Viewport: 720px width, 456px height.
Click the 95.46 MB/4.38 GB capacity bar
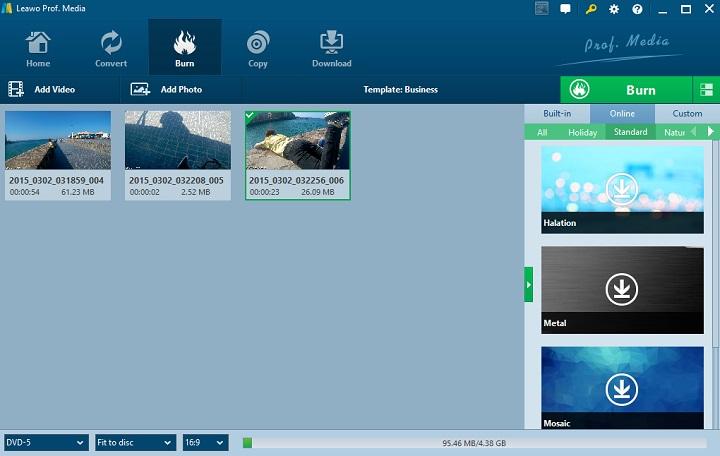point(474,443)
